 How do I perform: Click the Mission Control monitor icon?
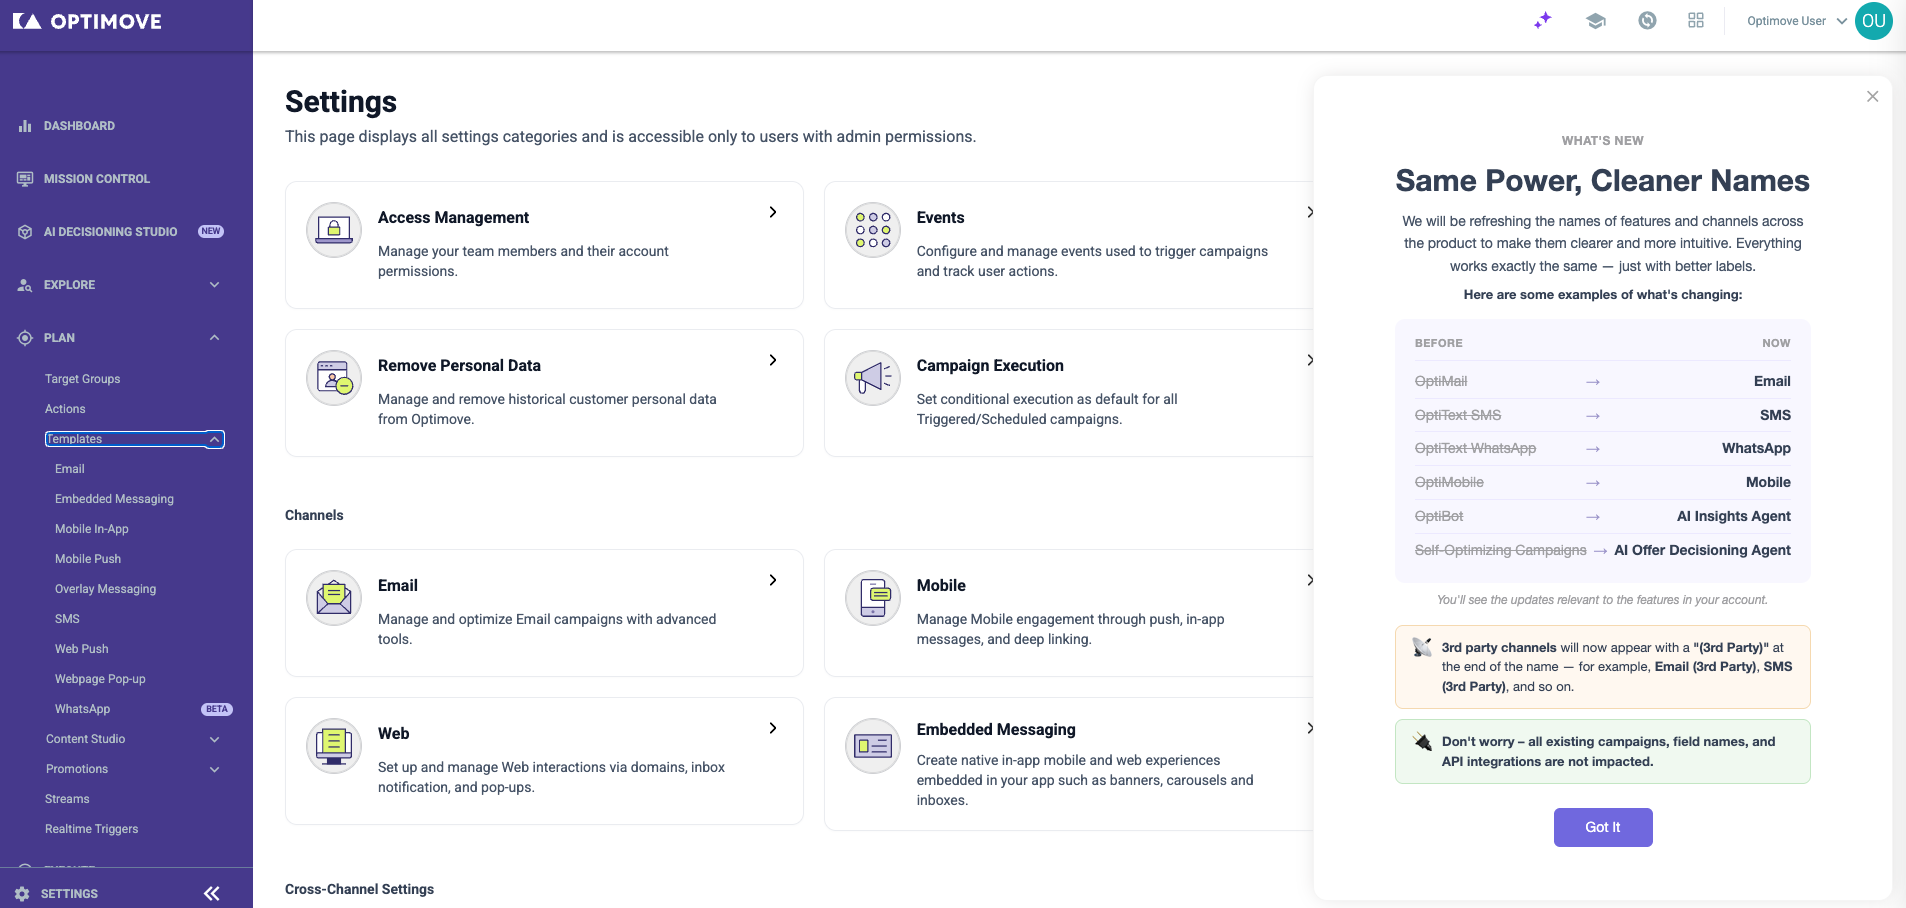click(x=25, y=179)
